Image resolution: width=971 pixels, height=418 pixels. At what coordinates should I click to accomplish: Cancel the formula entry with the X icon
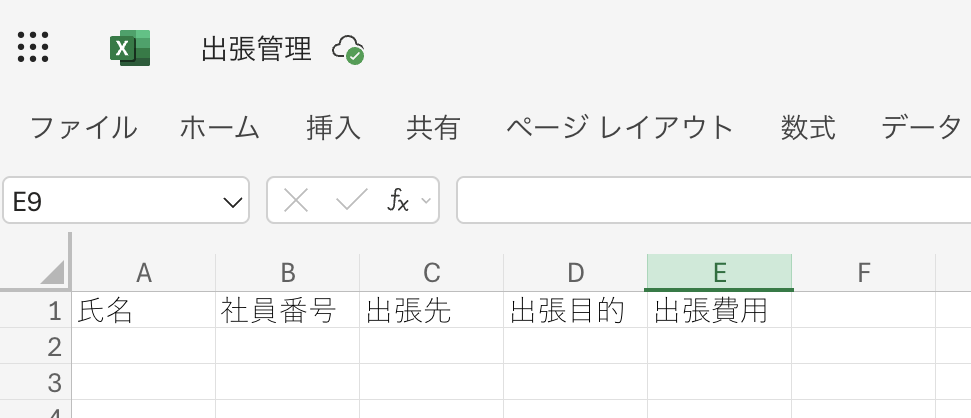[296, 201]
